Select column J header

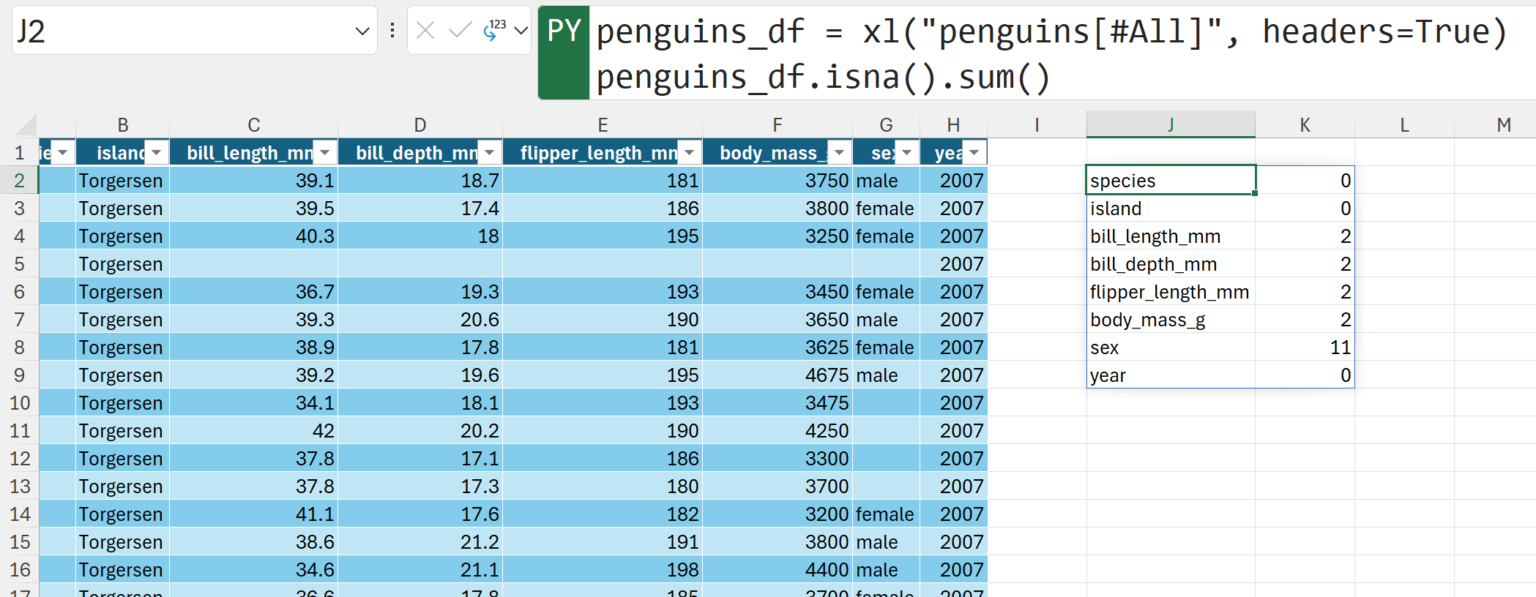click(x=1171, y=124)
